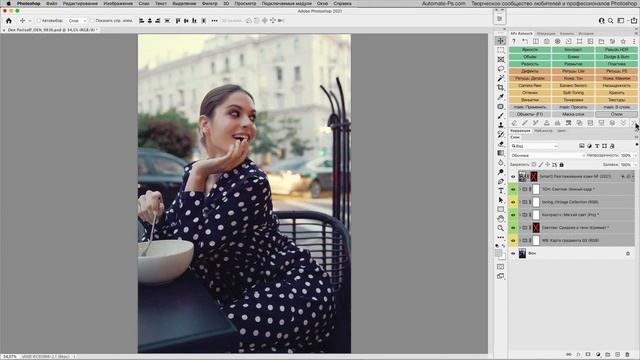Toggle the Auto-Select checkbox
The height and width of the screenshot is (360, 640).
click(39, 20)
